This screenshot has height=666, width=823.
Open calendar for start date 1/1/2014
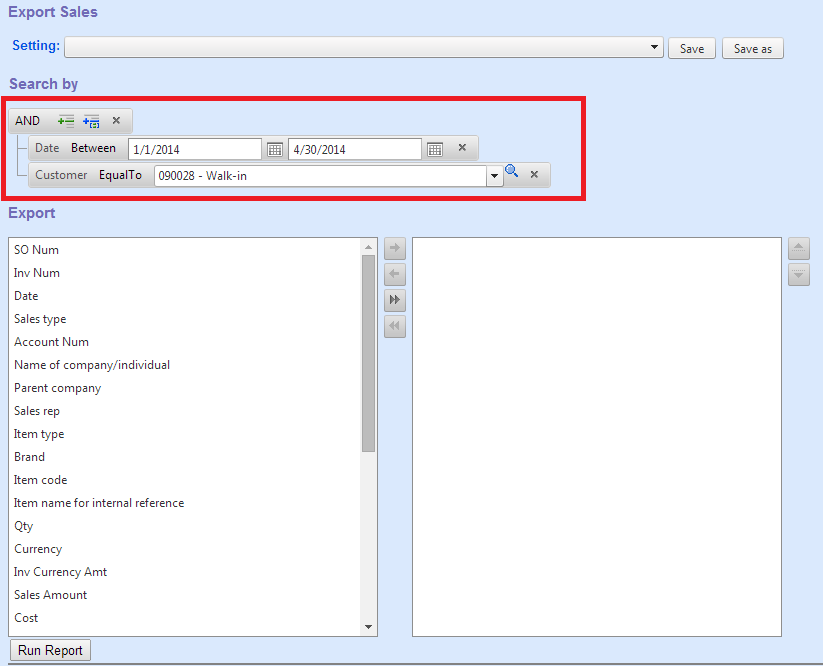tap(275, 149)
